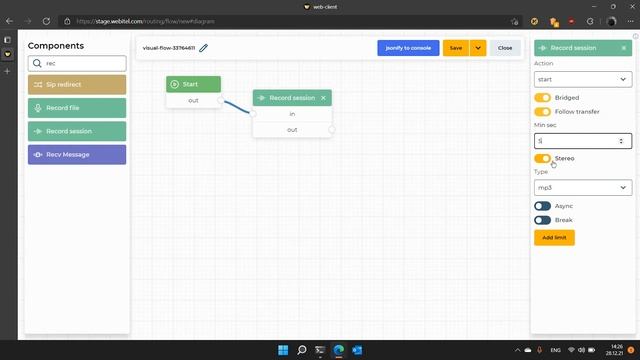Open Microsoft Edge from taskbar
The image size is (640, 360).
338,350
